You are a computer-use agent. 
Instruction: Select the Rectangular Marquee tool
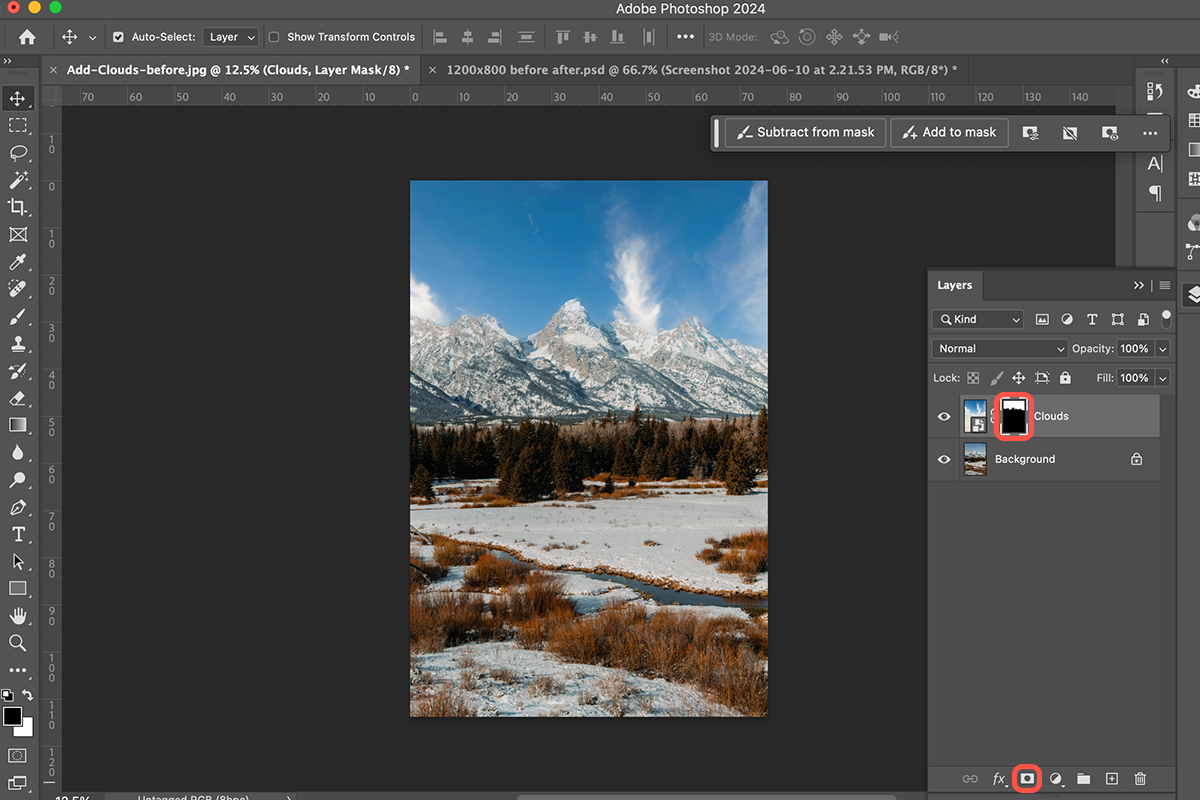(x=17, y=125)
